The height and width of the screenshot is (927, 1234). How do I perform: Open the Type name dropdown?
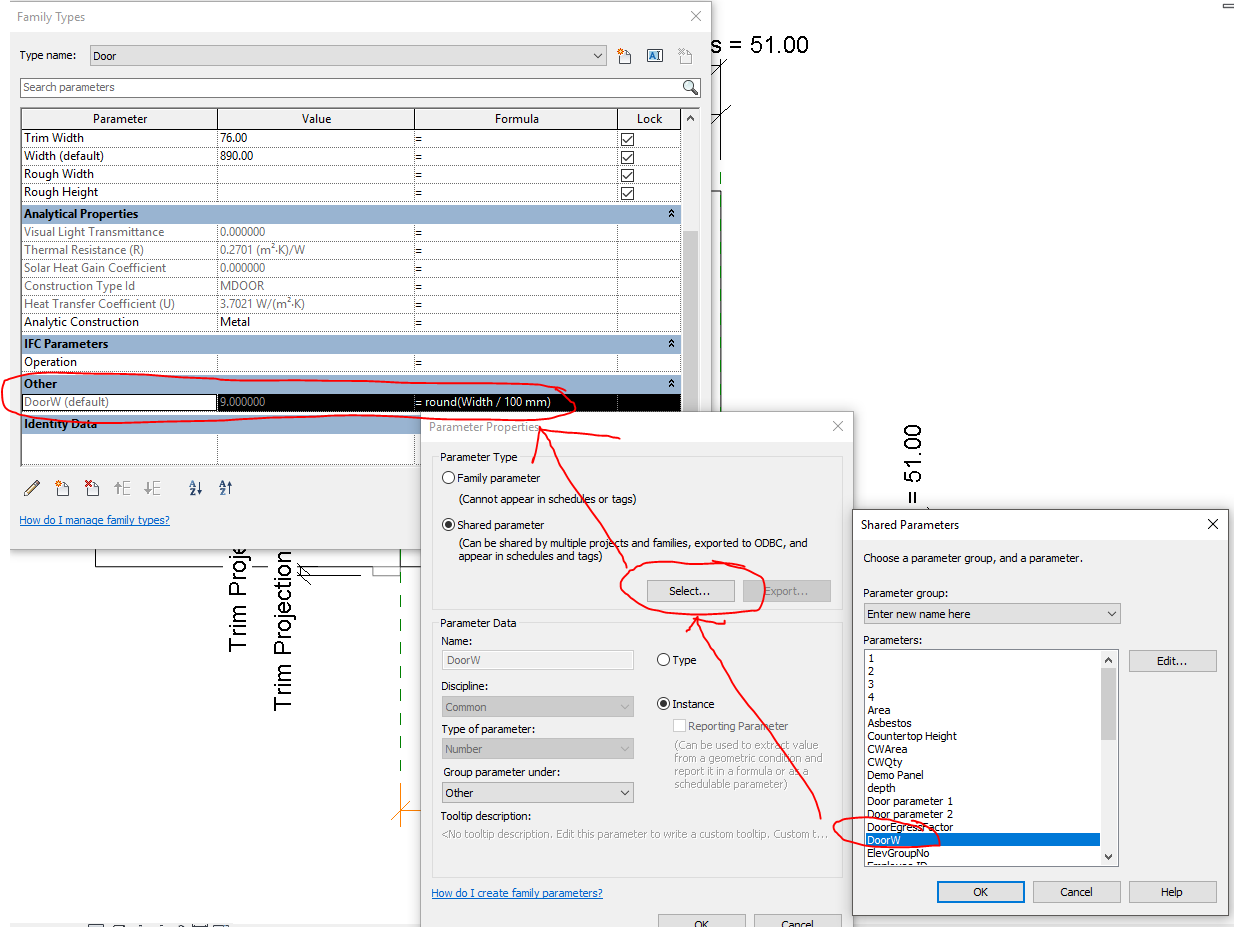pos(597,55)
